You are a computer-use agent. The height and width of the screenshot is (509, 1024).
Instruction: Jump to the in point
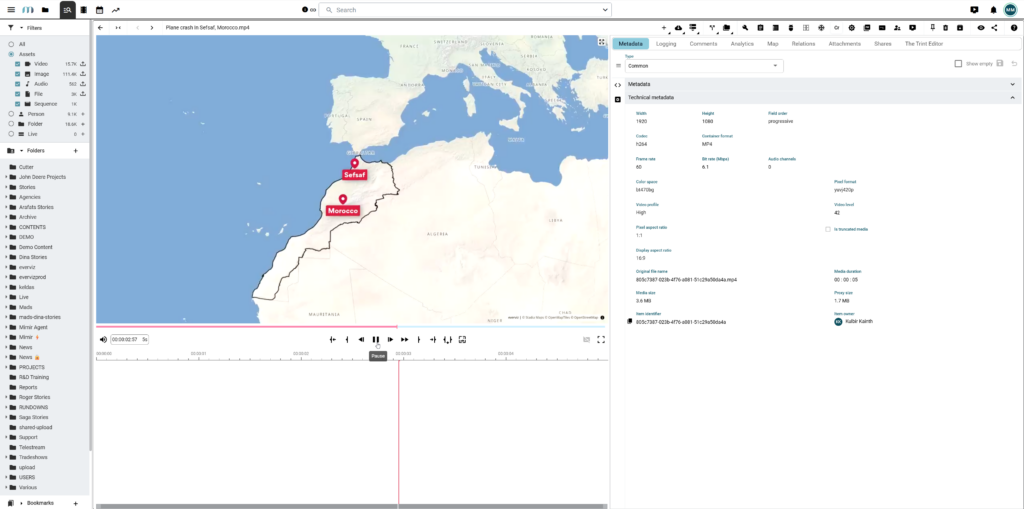click(x=332, y=340)
